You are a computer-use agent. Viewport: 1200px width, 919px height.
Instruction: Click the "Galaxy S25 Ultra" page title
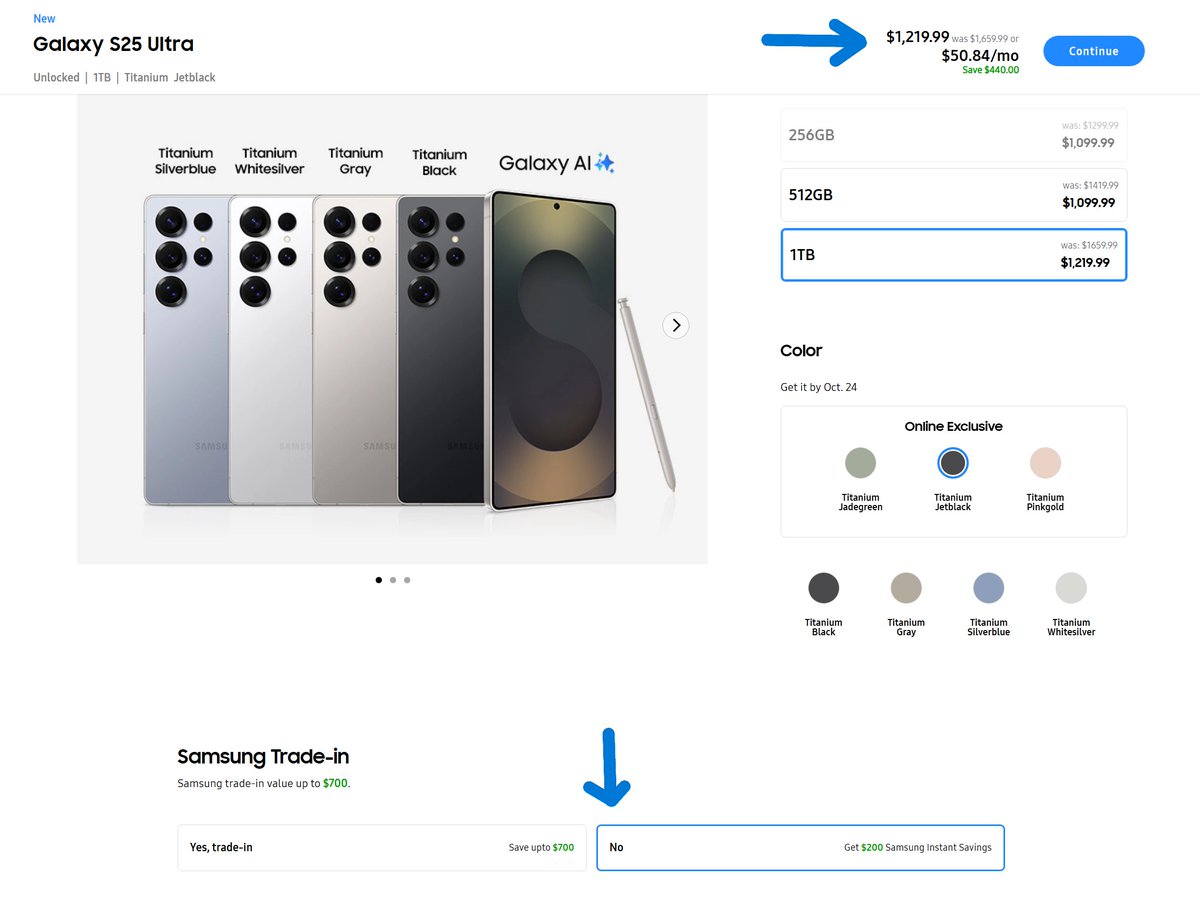[113, 44]
